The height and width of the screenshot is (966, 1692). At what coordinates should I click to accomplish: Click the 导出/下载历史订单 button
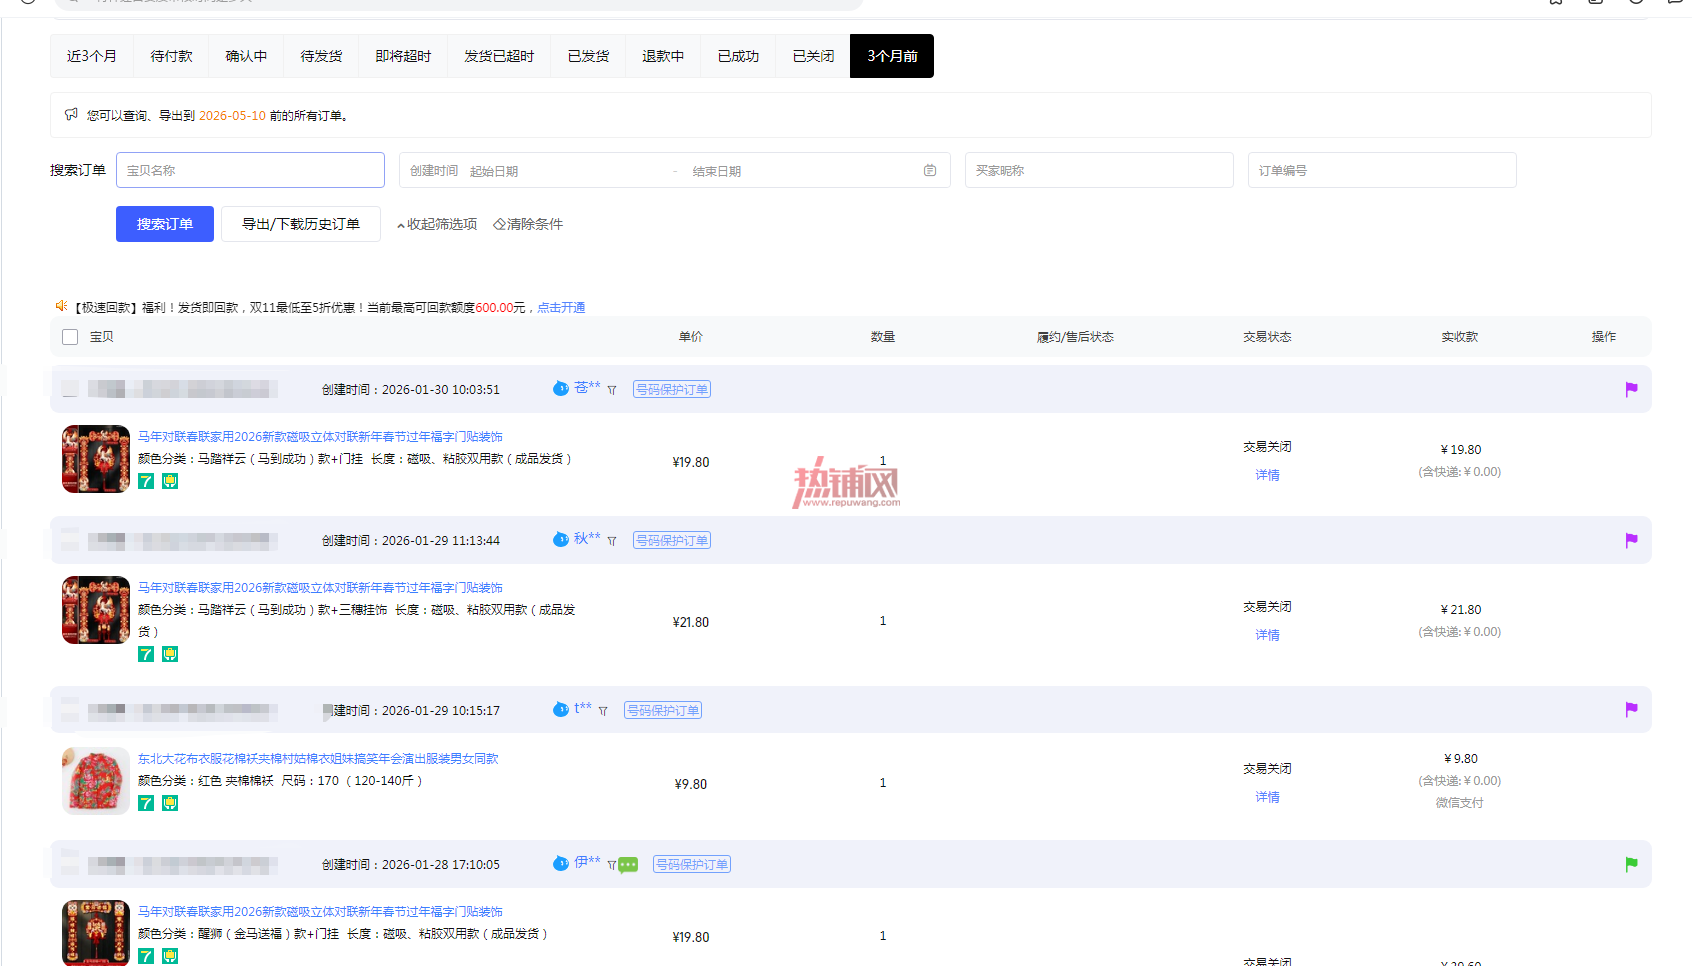pyautogui.click(x=301, y=224)
